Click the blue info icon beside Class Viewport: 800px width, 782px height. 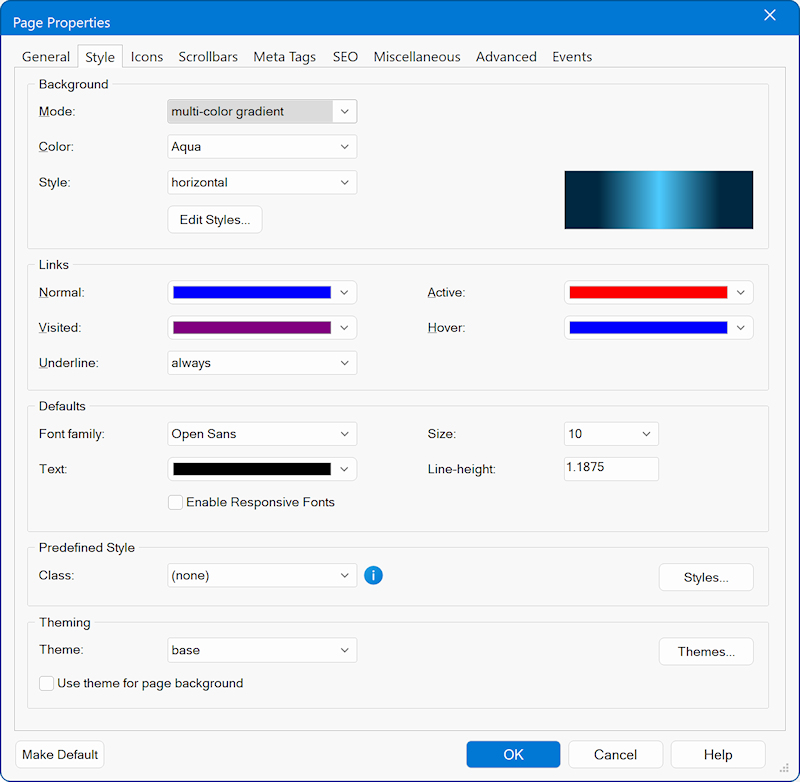pyautogui.click(x=373, y=575)
